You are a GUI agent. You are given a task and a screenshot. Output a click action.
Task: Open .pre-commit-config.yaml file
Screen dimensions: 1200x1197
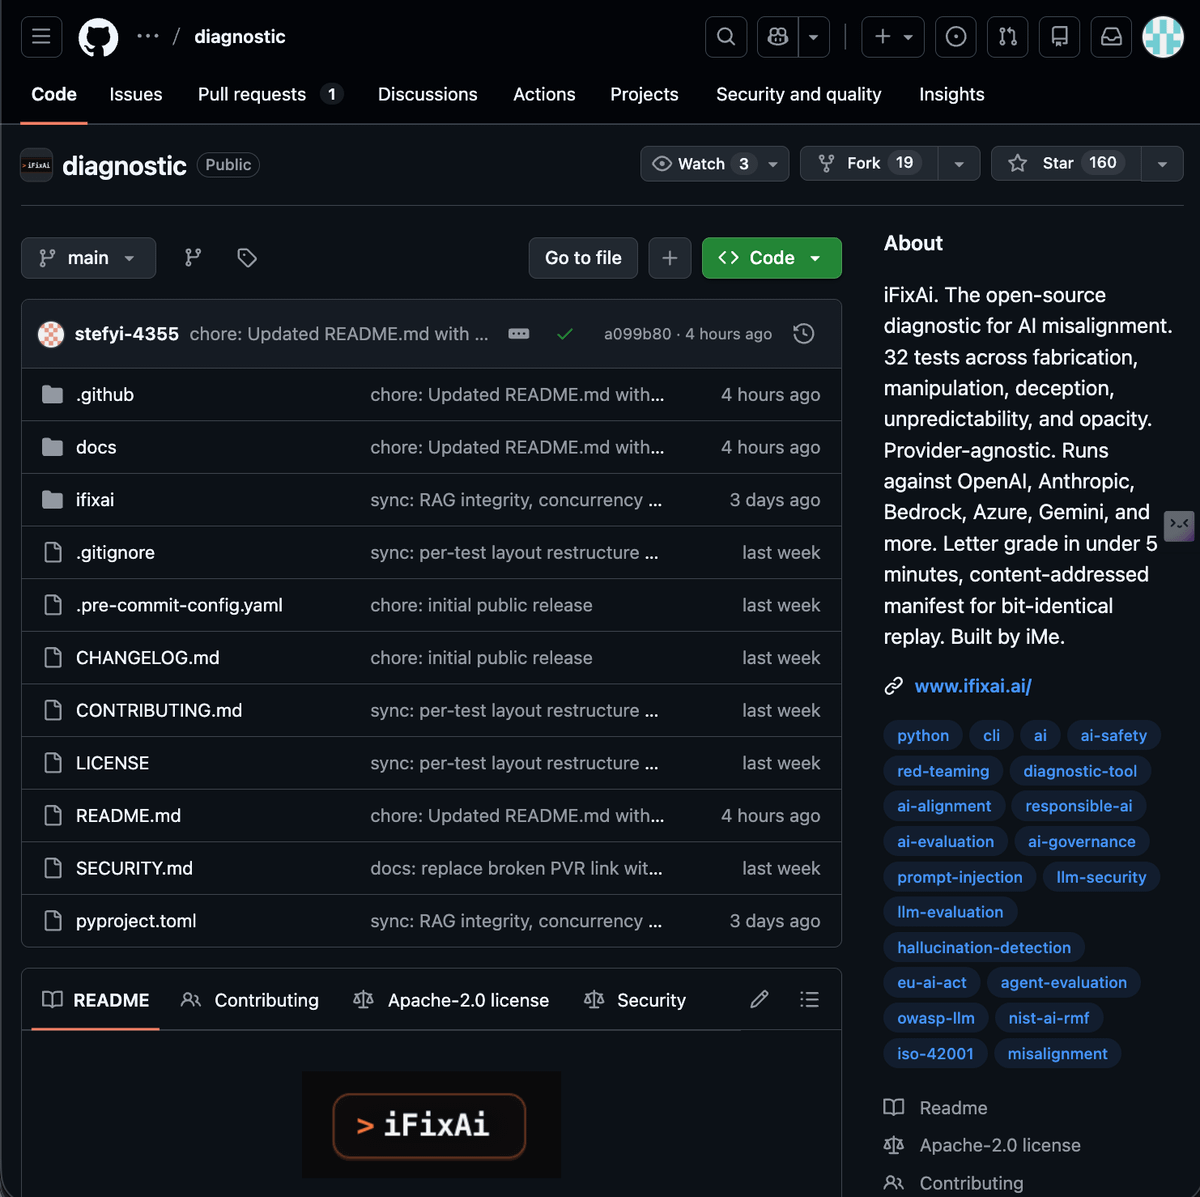pos(179,605)
